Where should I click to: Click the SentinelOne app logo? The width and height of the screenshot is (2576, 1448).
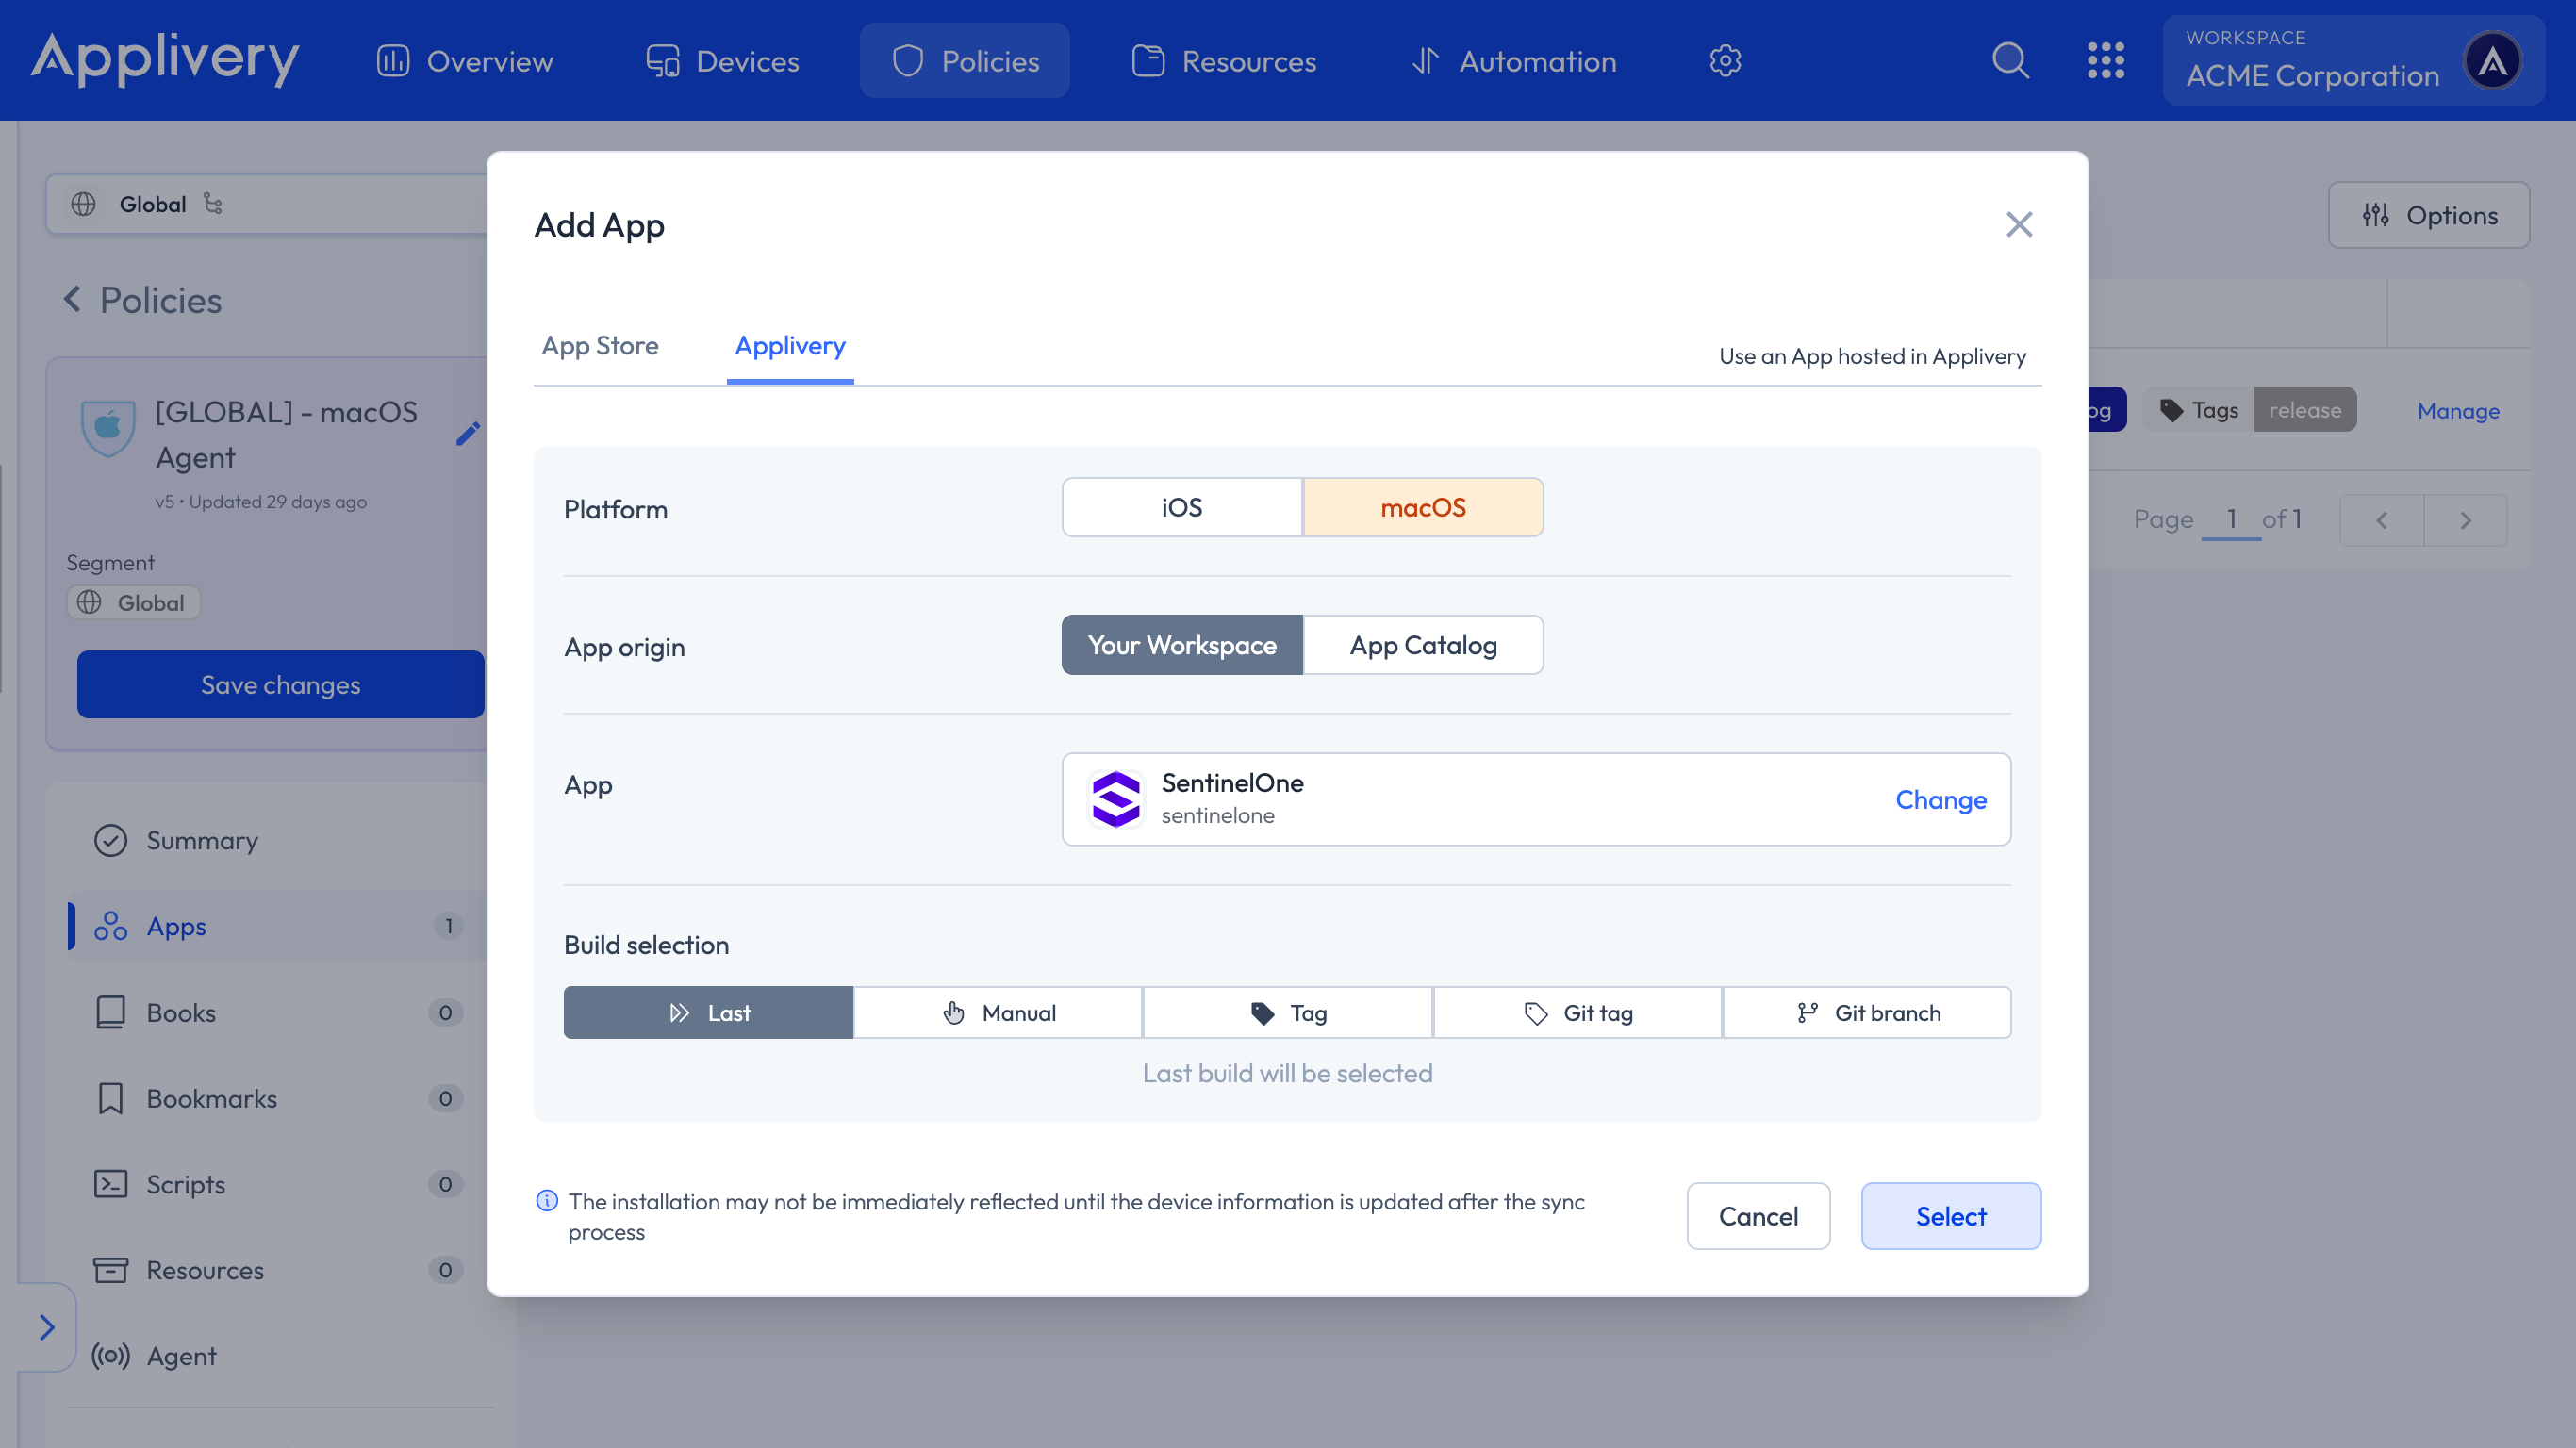pyautogui.click(x=1116, y=799)
